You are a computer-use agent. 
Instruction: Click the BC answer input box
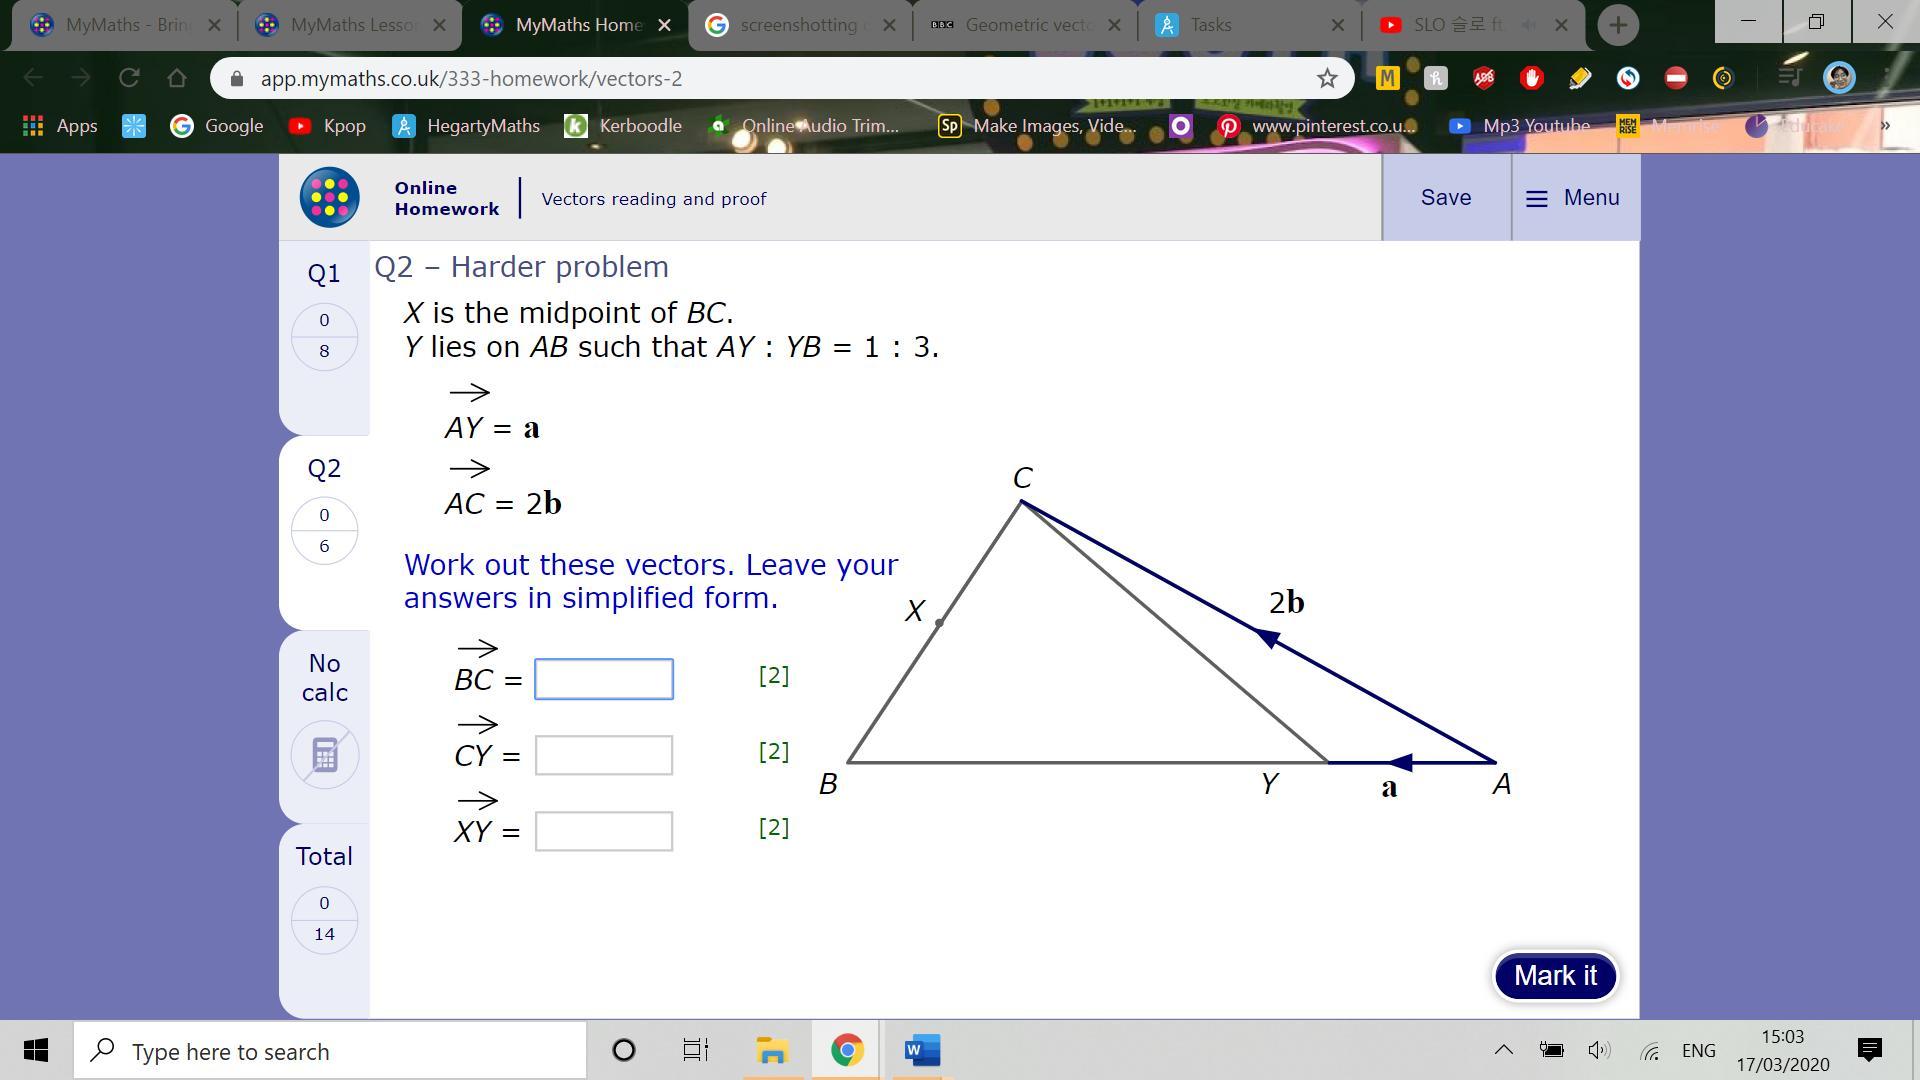604,680
